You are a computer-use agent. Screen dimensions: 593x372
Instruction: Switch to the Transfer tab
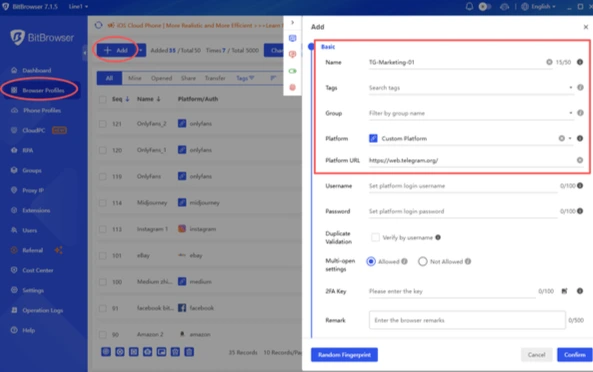[215, 78]
